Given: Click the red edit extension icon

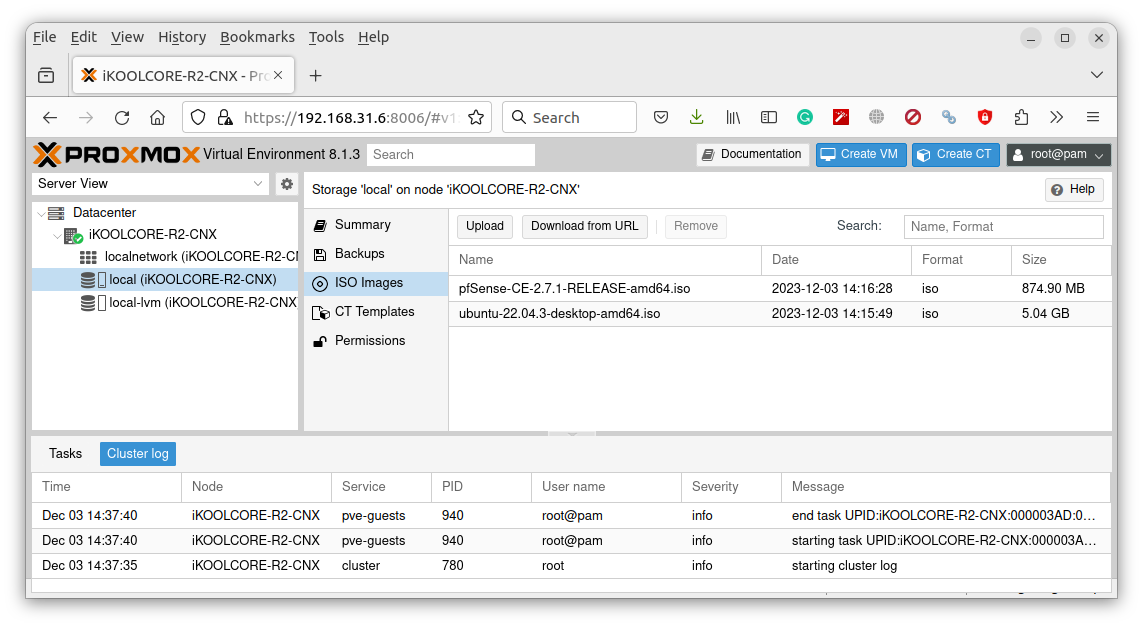Looking at the screenshot, I should click(840, 117).
